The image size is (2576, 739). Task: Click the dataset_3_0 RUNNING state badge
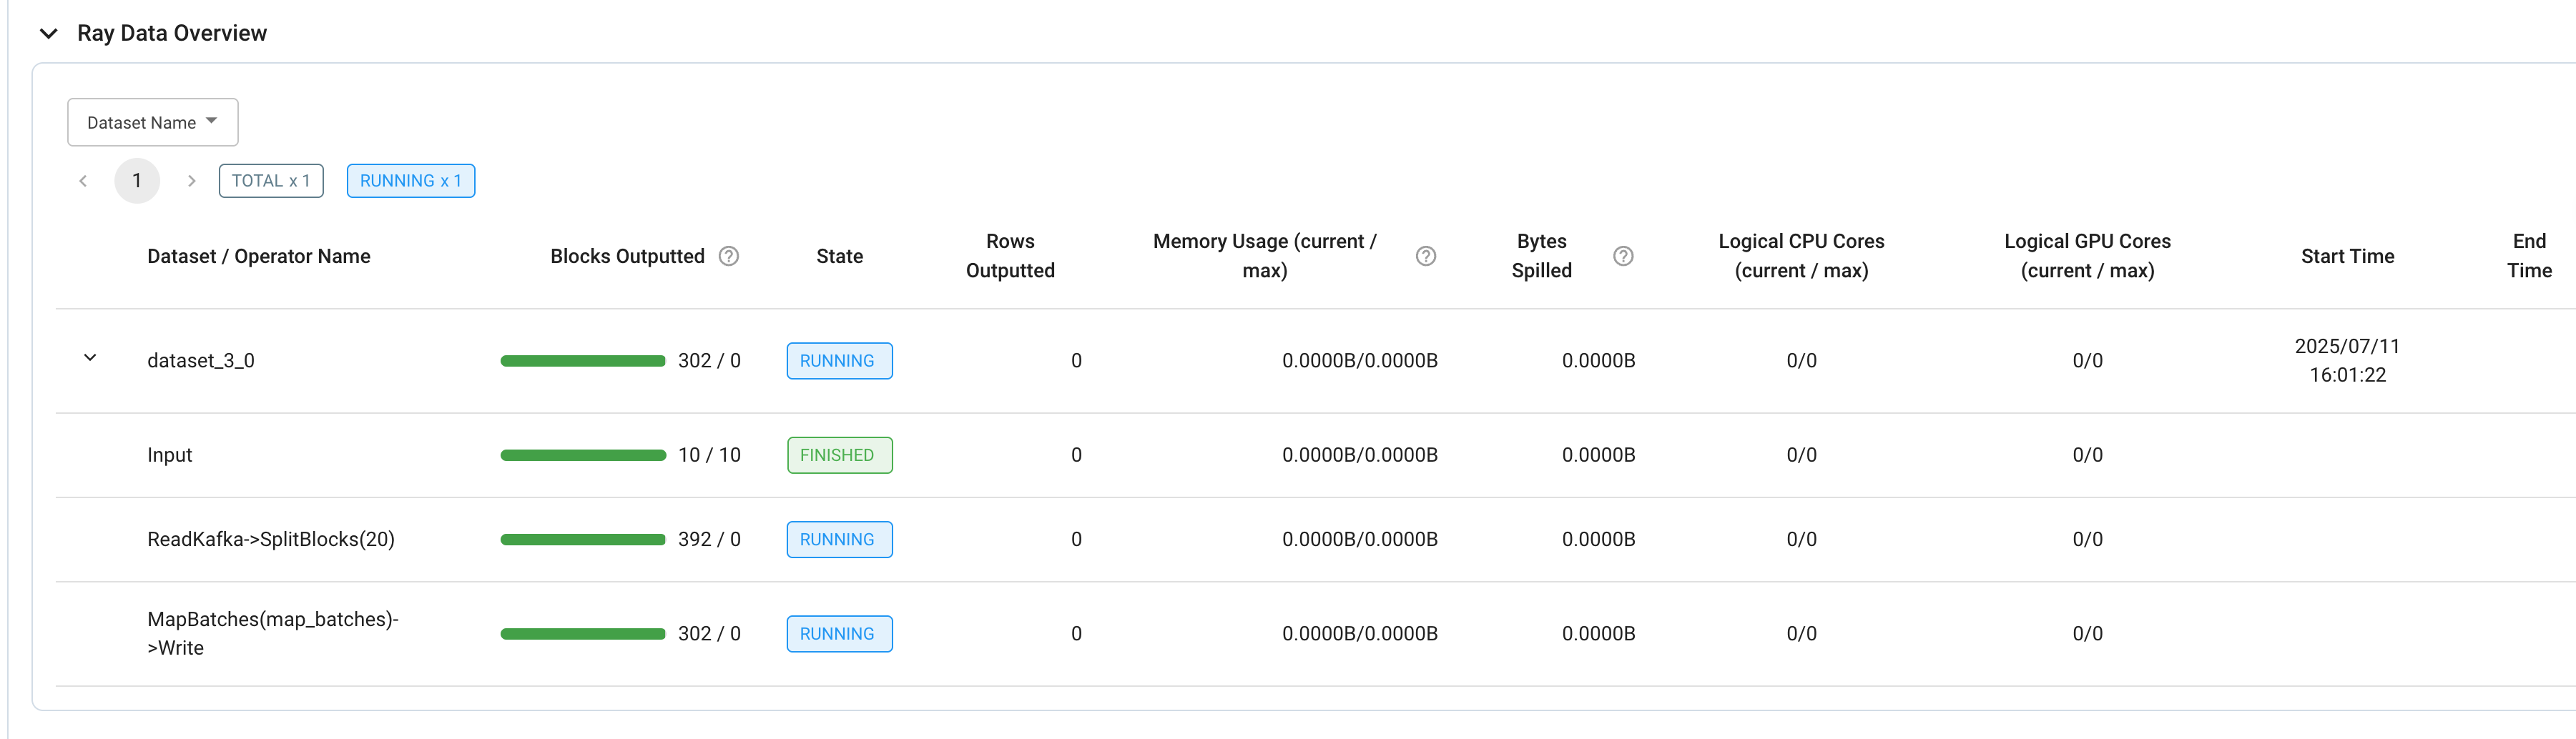click(x=838, y=361)
